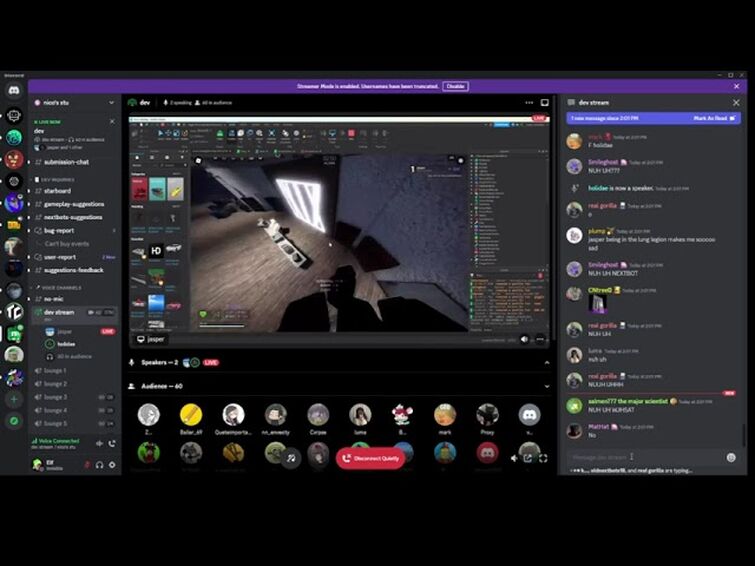This screenshot has width=755, height=566.
Task: Click noise suppression icon beside Voice Connected
Action: coord(99,444)
